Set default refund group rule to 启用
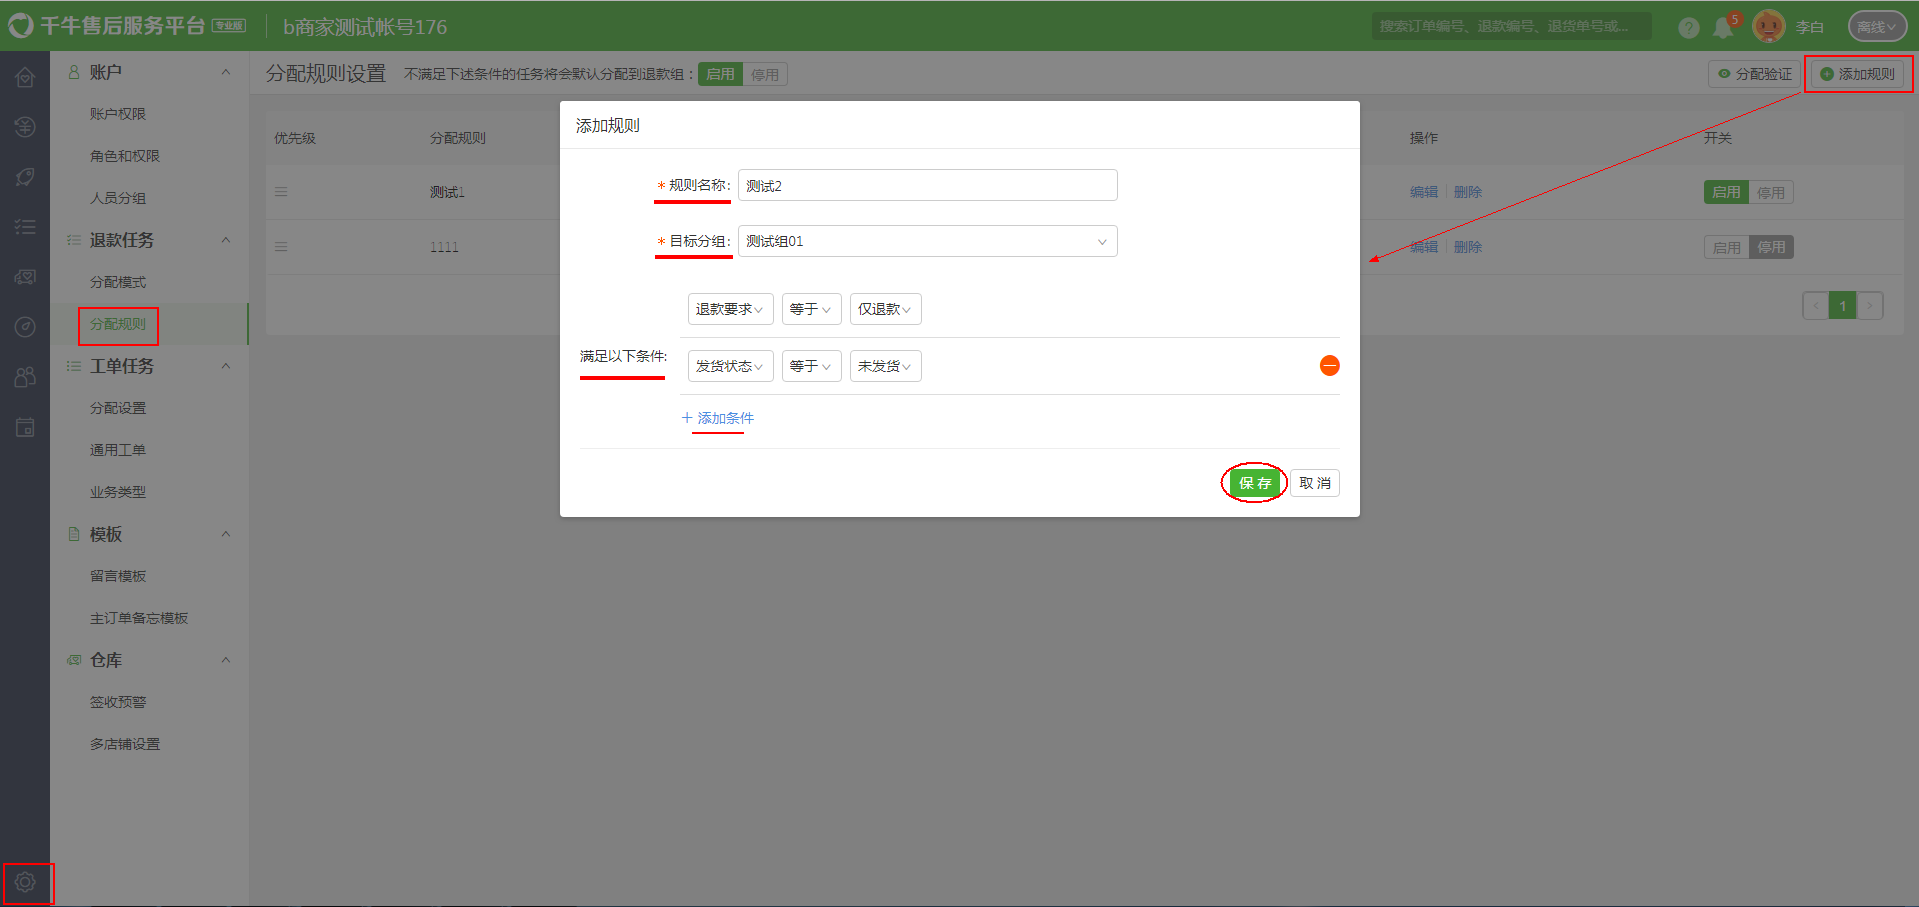1919x907 pixels. point(720,74)
